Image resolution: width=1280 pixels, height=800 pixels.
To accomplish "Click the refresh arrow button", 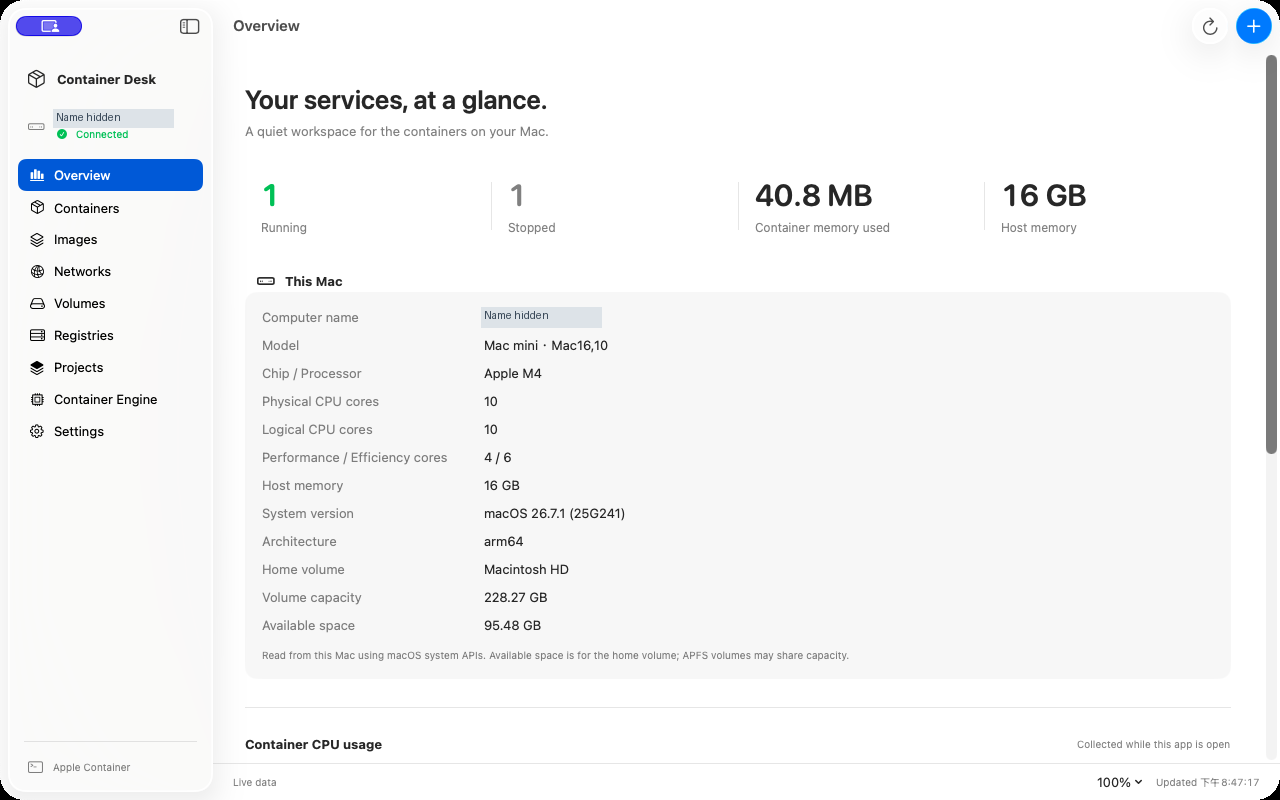I will pyautogui.click(x=1210, y=27).
